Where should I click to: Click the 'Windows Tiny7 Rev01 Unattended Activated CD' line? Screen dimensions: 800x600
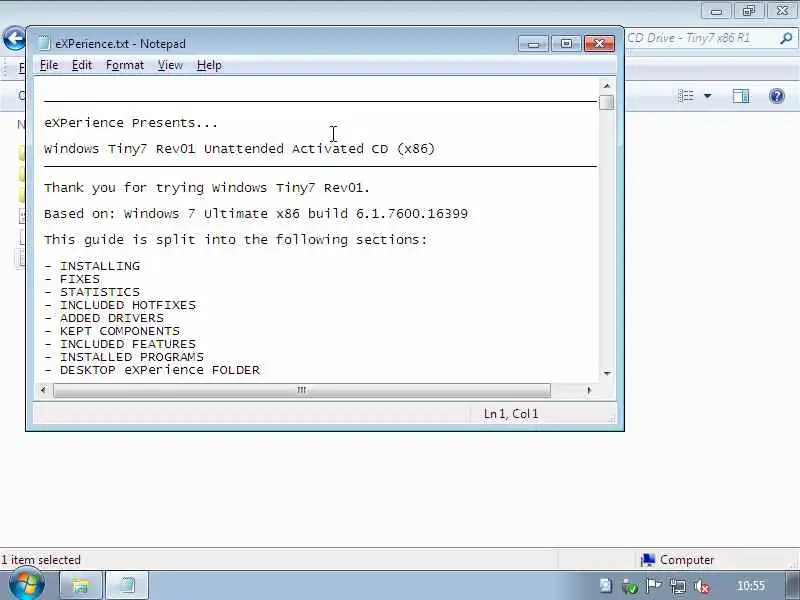239,149
